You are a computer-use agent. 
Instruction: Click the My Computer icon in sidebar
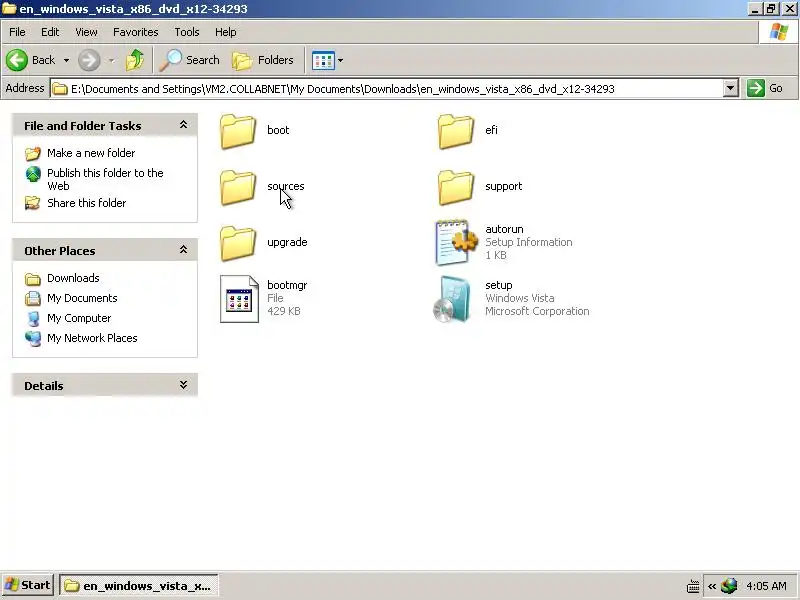click(33, 318)
